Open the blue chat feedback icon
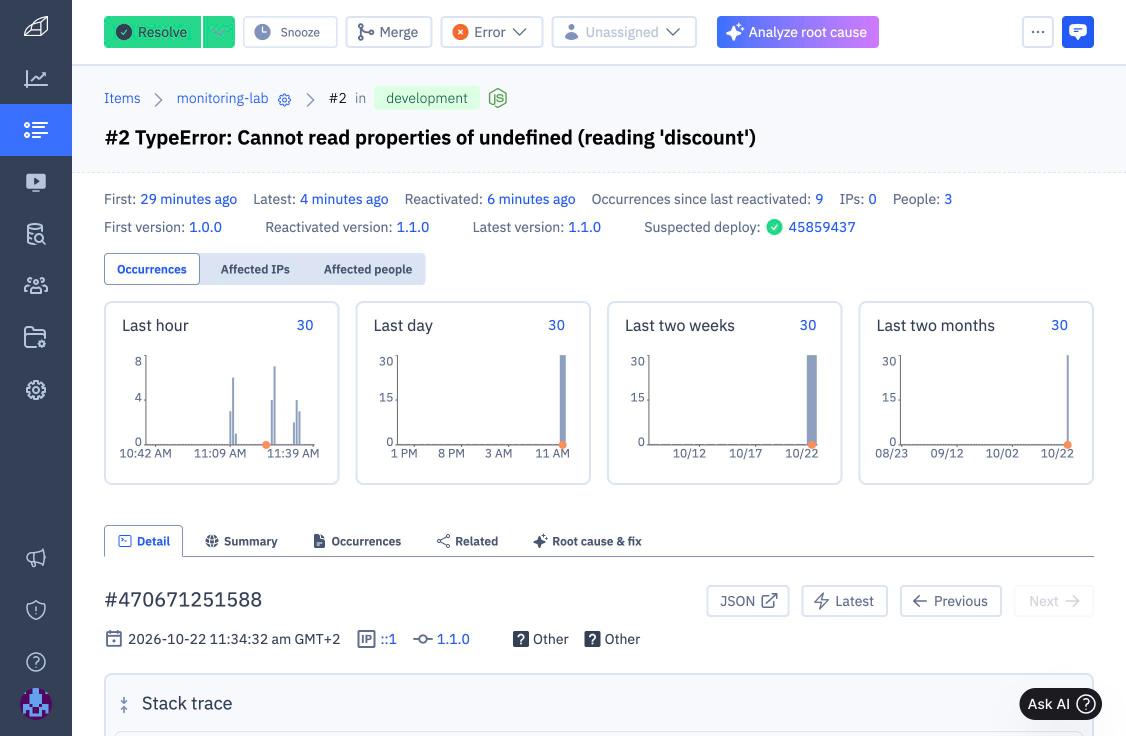The height and width of the screenshot is (736, 1126). (x=1077, y=32)
